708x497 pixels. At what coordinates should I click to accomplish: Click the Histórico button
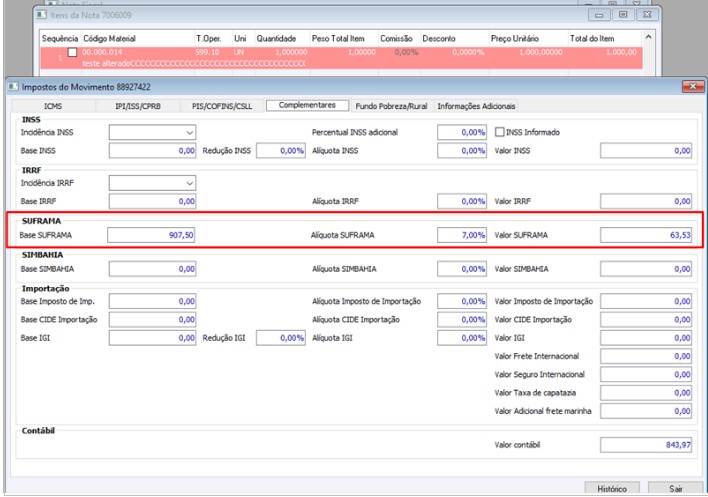tap(610, 488)
